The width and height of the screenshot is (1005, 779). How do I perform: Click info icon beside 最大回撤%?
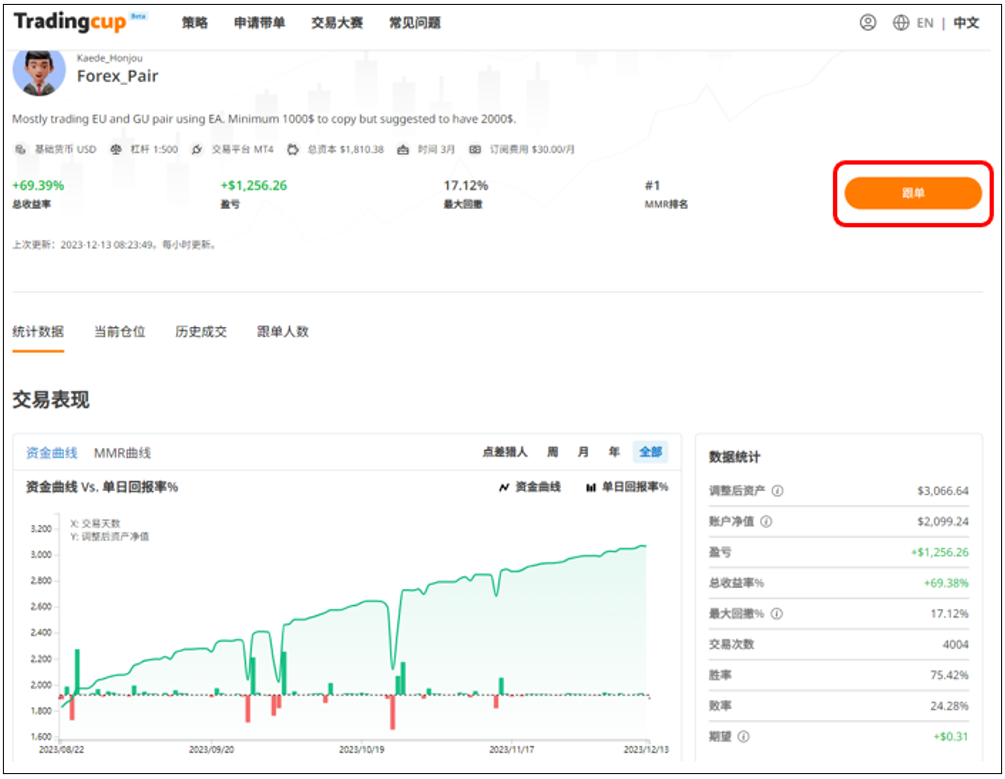pos(778,614)
